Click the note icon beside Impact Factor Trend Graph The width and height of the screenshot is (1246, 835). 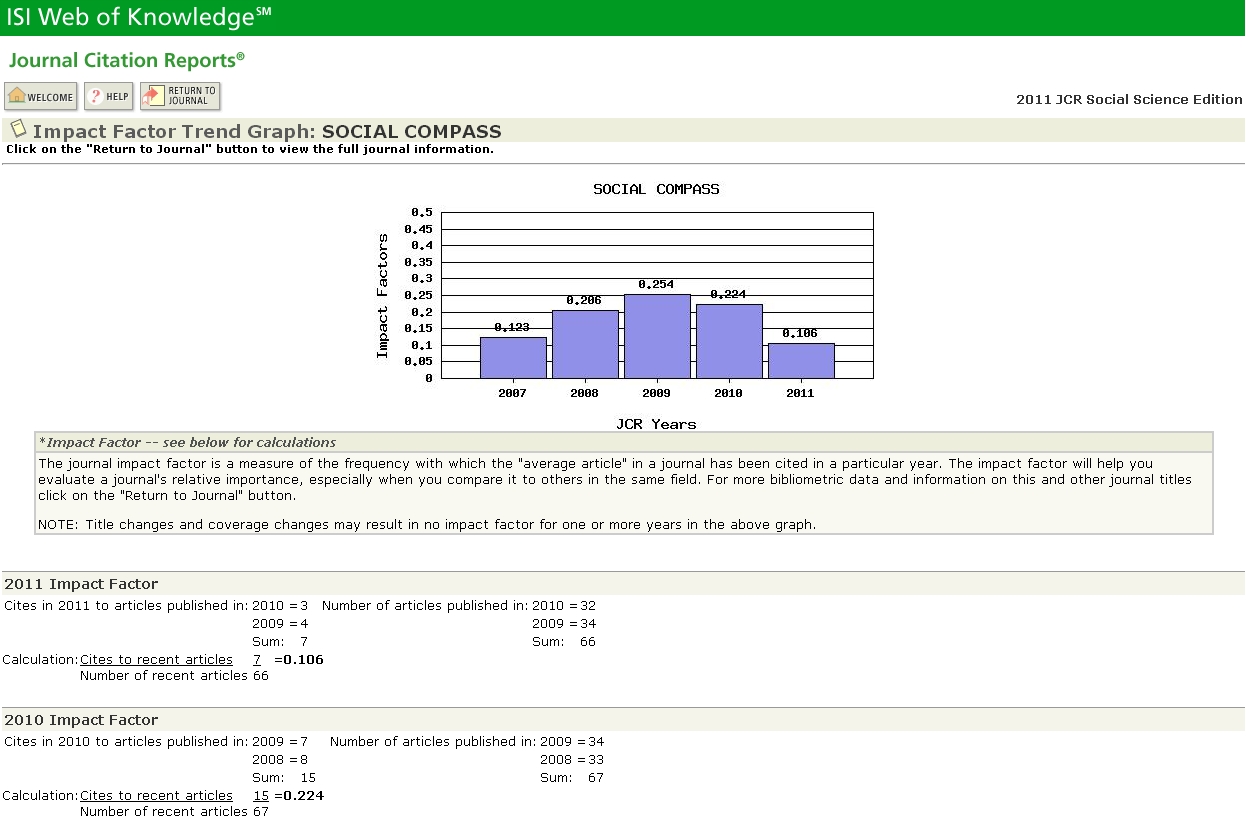click(18, 129)
